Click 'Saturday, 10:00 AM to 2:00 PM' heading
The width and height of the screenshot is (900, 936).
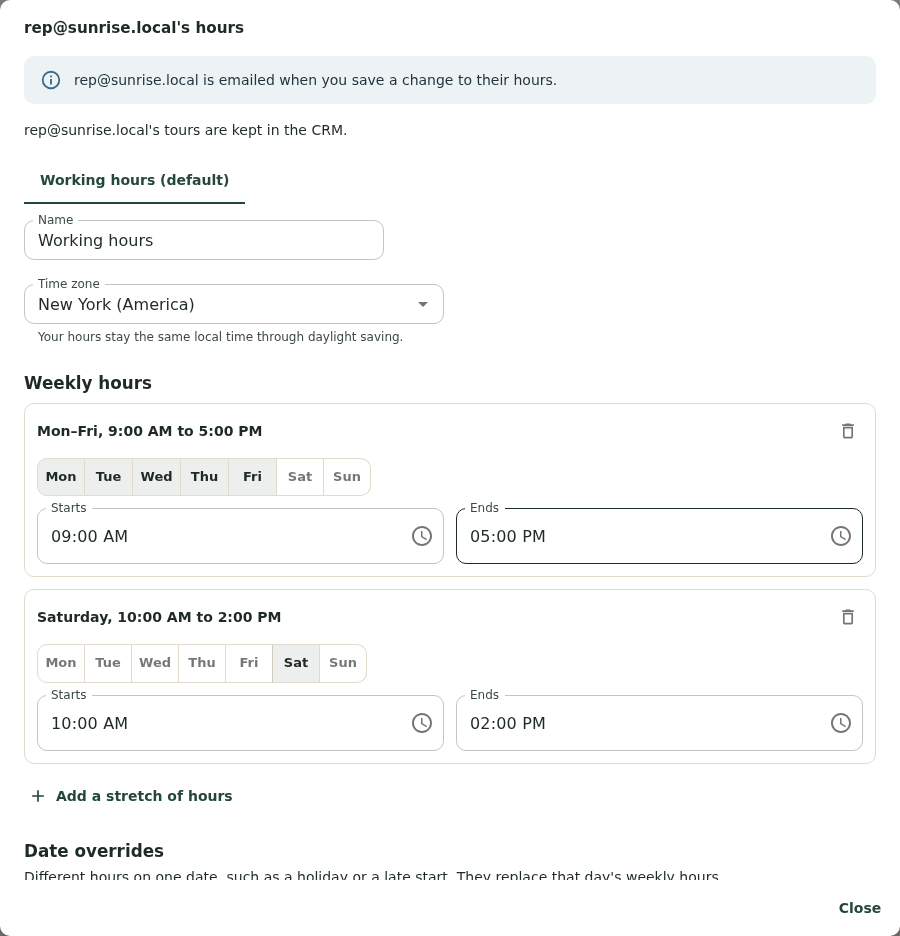[159, 617]
